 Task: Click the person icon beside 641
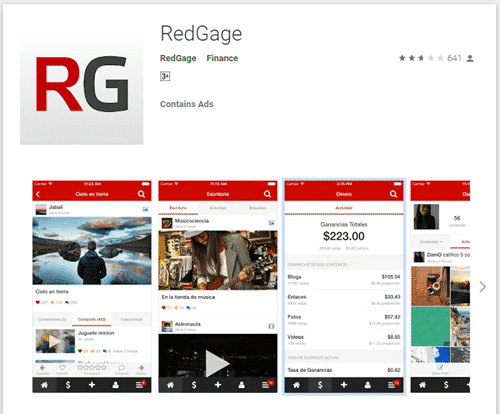point(470,58)
